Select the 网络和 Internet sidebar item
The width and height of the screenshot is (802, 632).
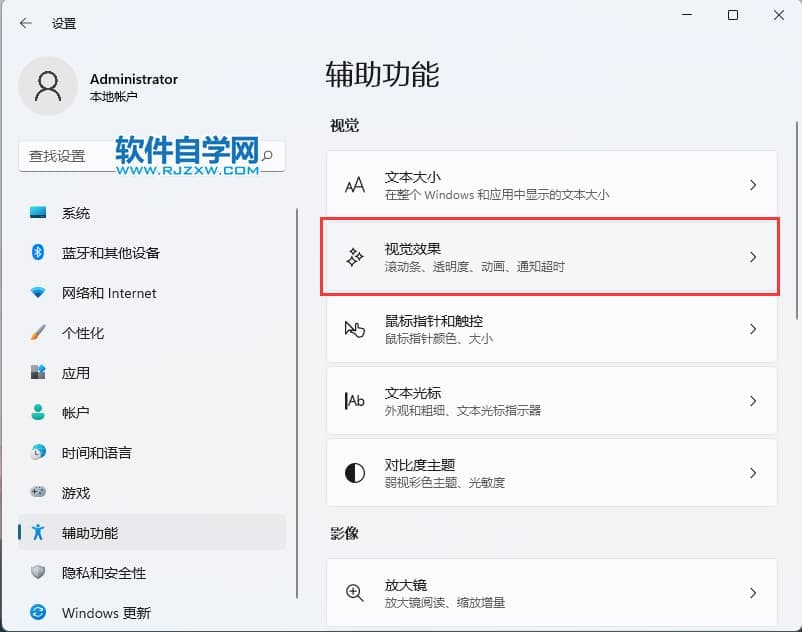(x=108, y=293)
